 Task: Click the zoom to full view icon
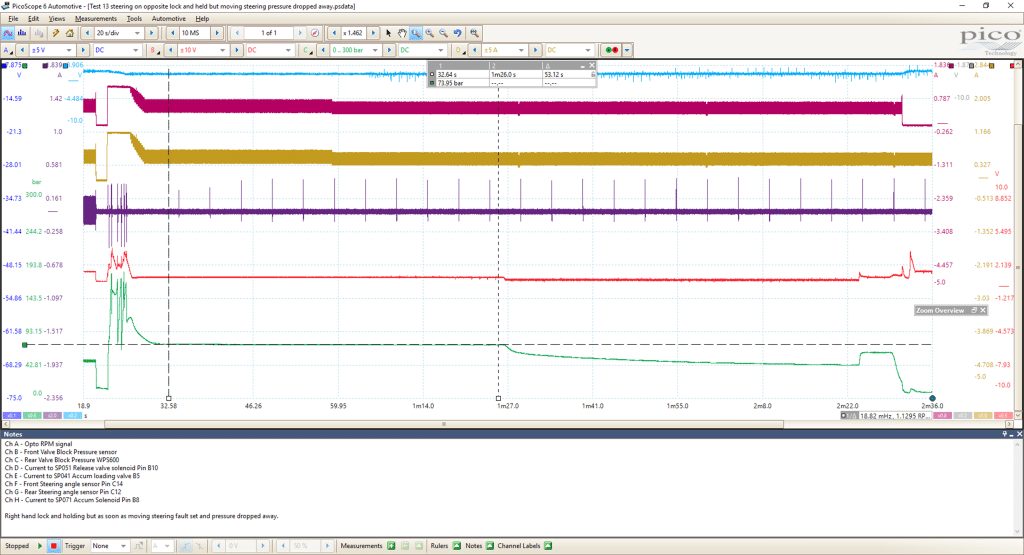click(x=474, y=33)
